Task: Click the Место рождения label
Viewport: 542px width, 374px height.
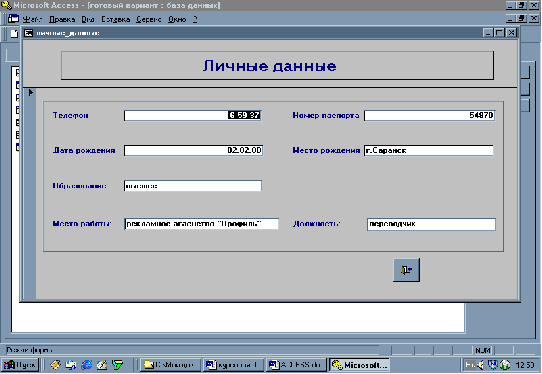Action: pyautogui.click(x=326, y=150)
